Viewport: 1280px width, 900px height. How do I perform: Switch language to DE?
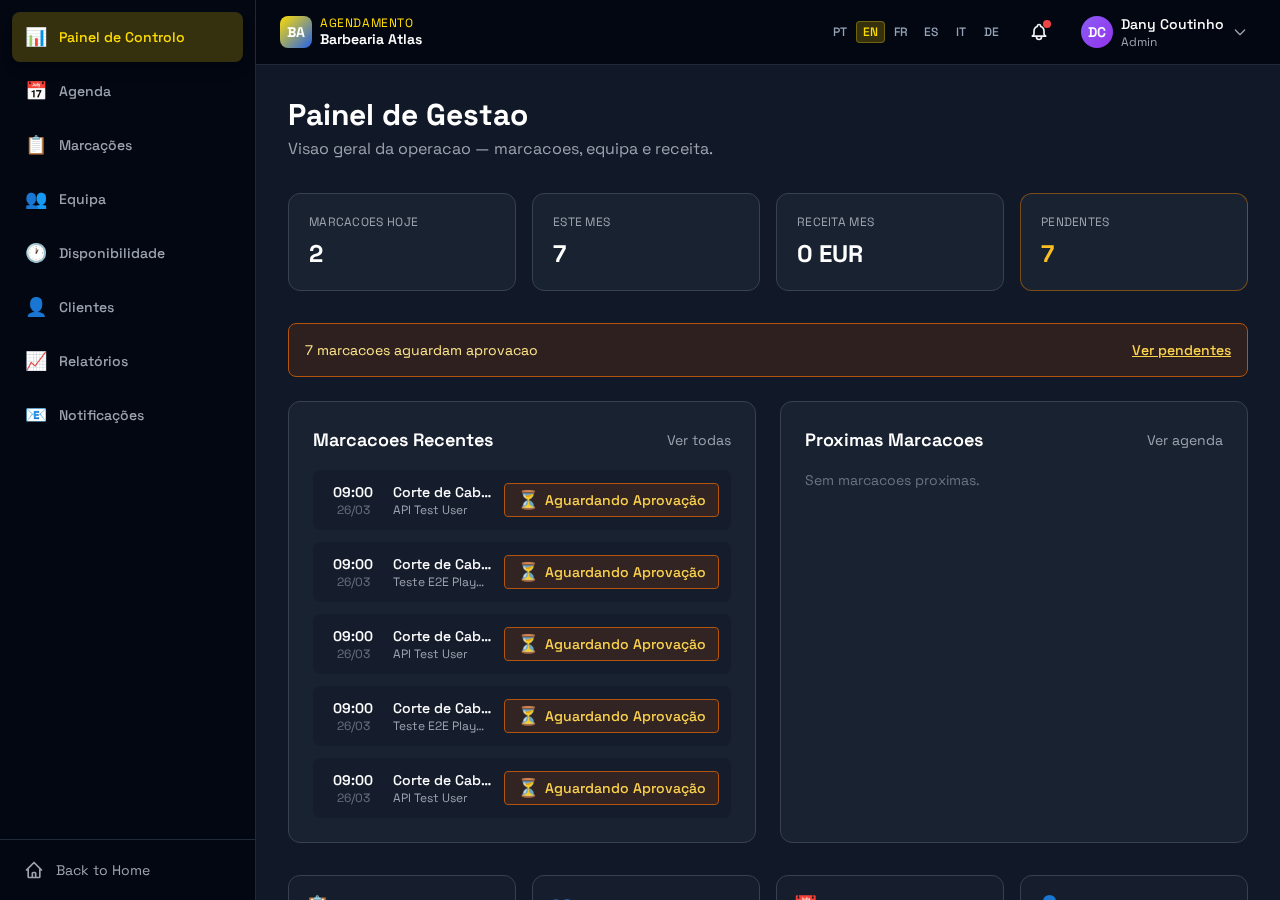tap(991, 32)
